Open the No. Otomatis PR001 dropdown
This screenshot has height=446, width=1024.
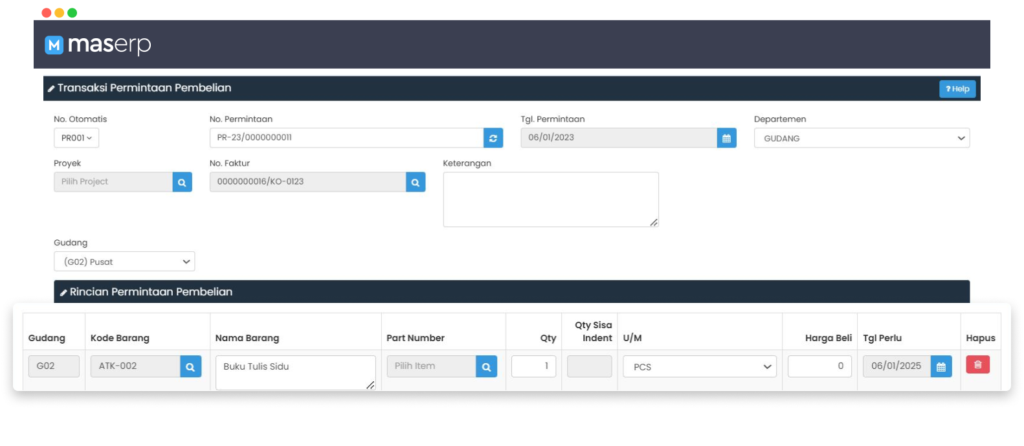[76, 138]
